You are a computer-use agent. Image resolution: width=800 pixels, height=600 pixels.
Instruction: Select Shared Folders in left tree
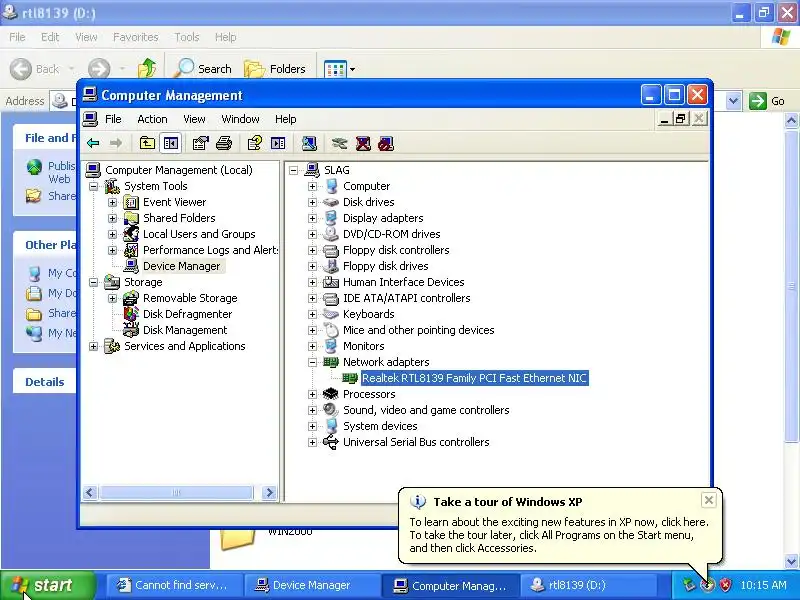coord(179,218)
